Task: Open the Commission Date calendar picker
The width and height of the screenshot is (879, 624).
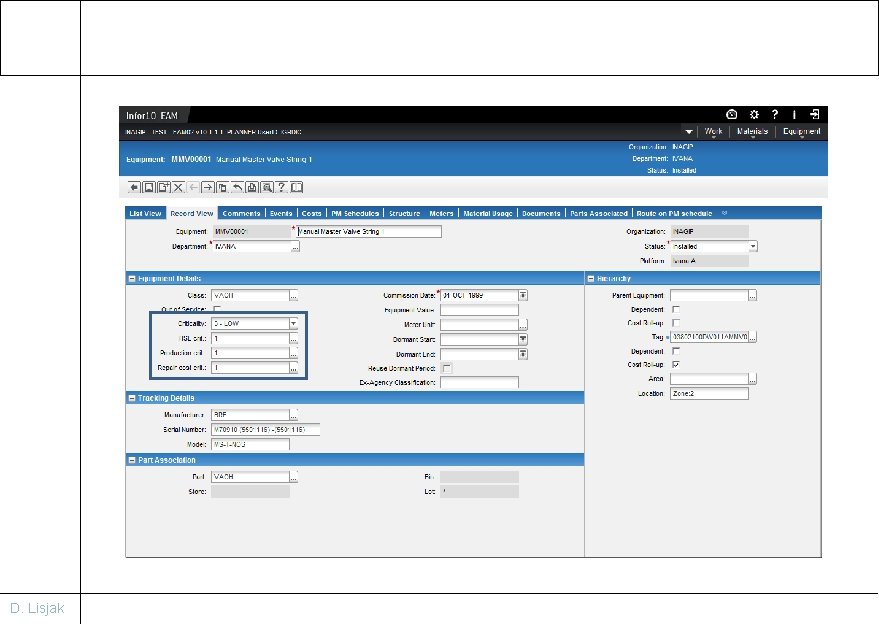Action: [x=522, y=295]
